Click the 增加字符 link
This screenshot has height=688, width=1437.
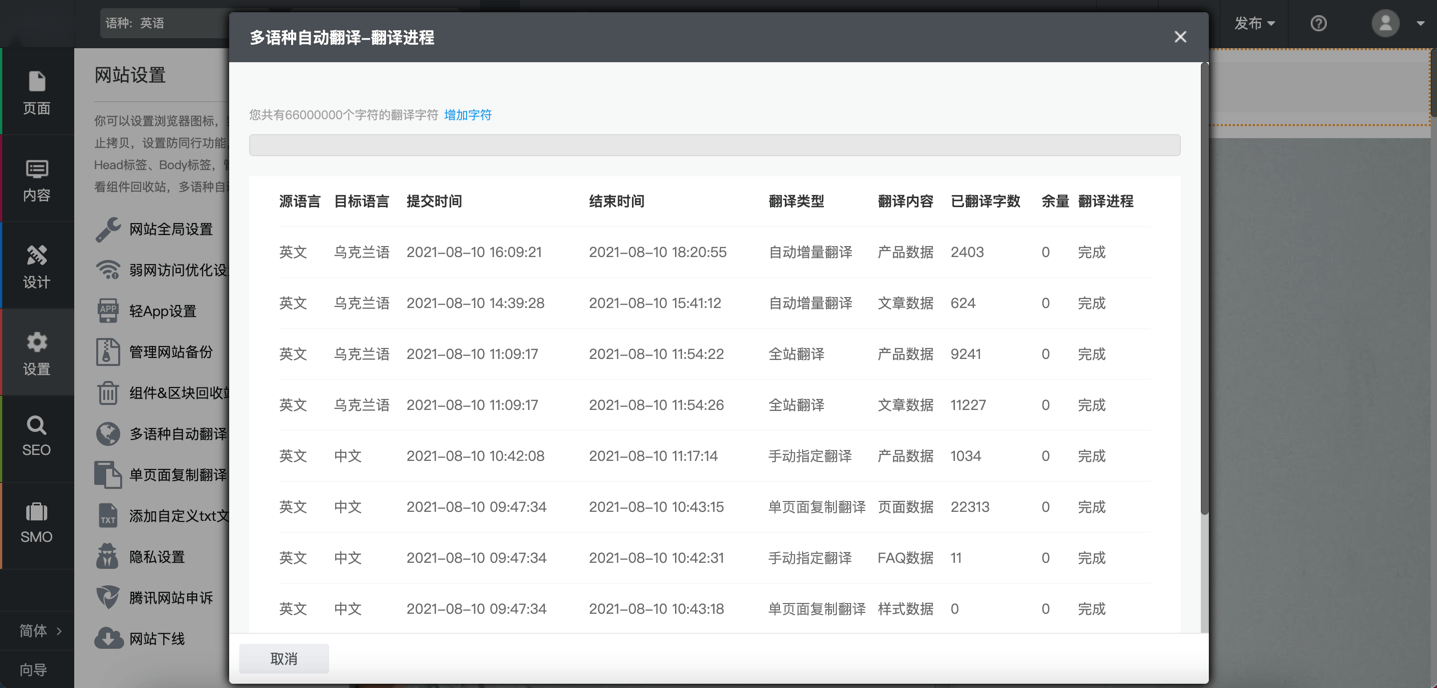[467, 115]
